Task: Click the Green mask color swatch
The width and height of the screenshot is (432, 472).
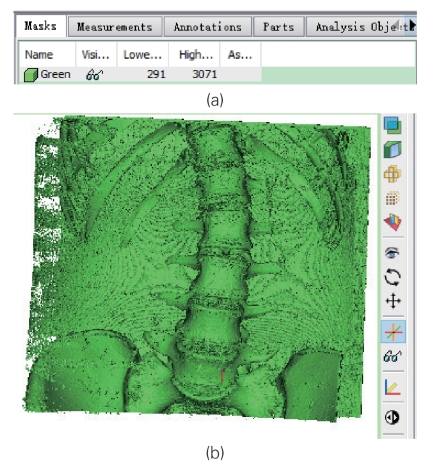Action: click(x=31, y=75)
